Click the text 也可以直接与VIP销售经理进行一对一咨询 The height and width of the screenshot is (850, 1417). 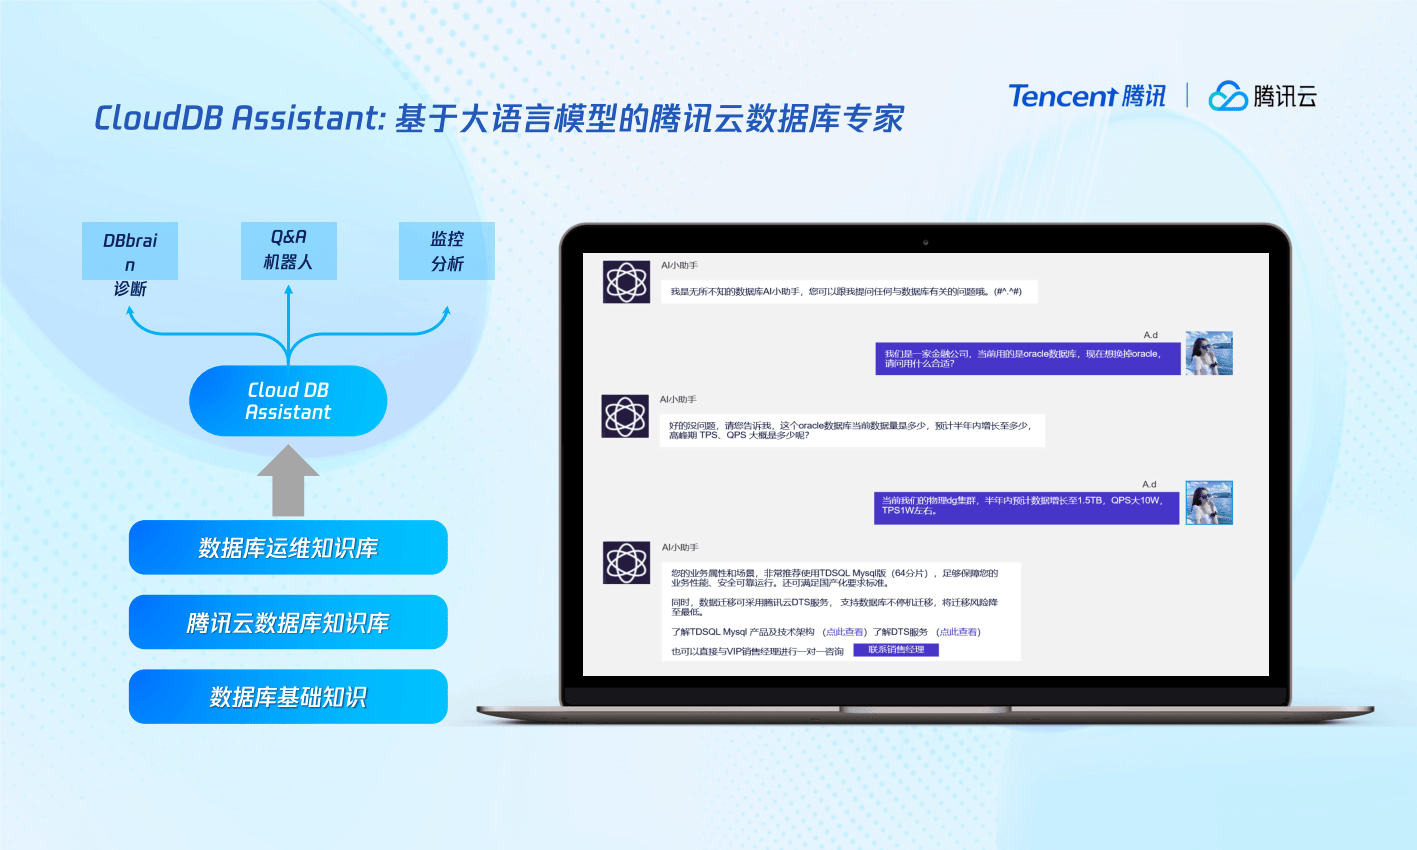757,651
